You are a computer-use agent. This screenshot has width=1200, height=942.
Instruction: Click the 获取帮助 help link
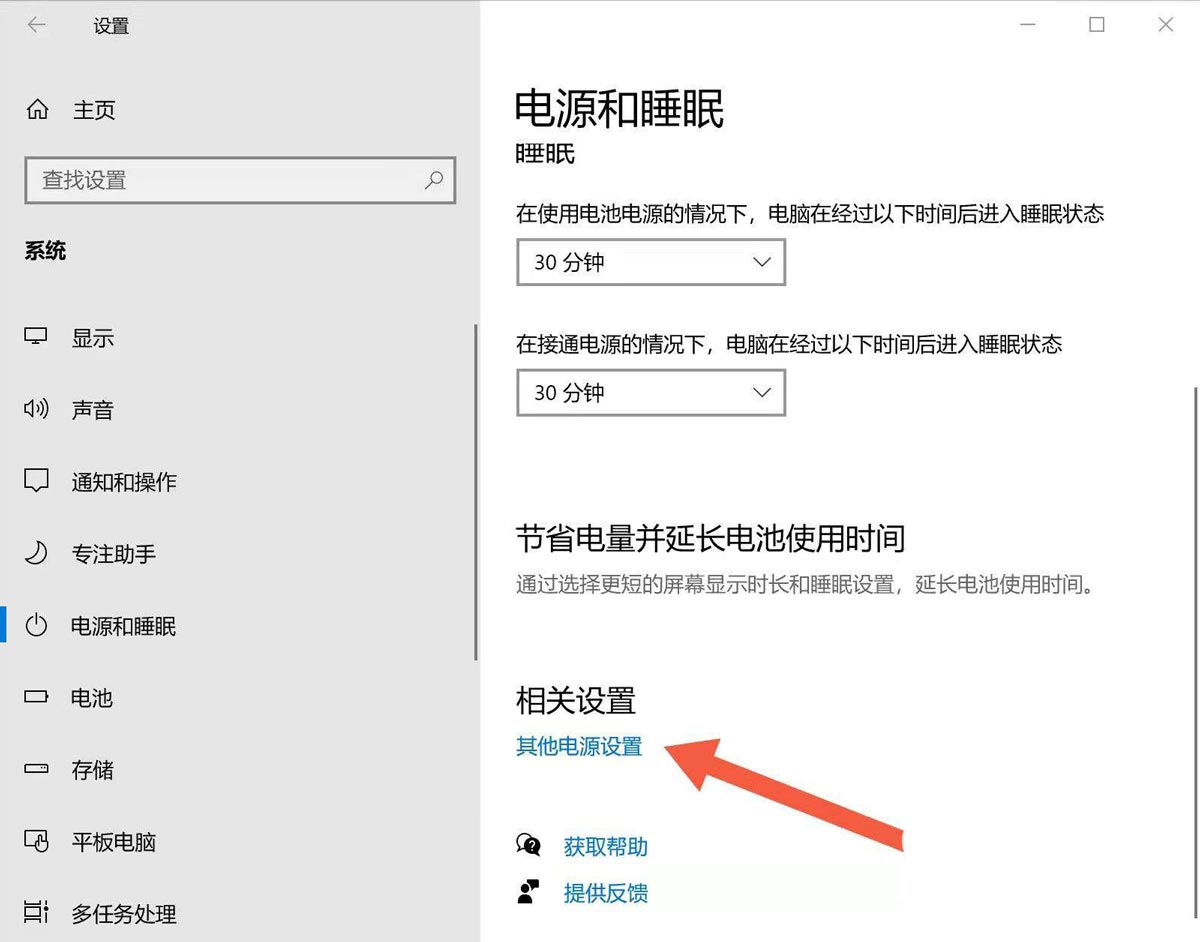(x=604, y=846)
